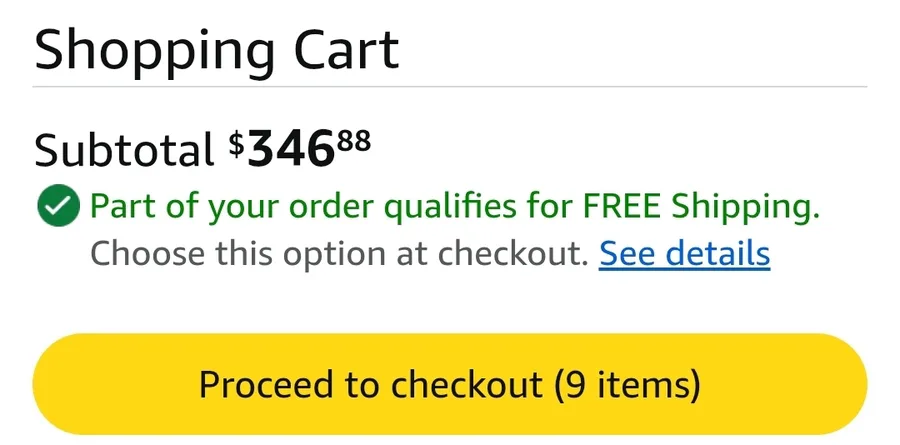Click the Proceed to checkout button

[x=449, y=384]
